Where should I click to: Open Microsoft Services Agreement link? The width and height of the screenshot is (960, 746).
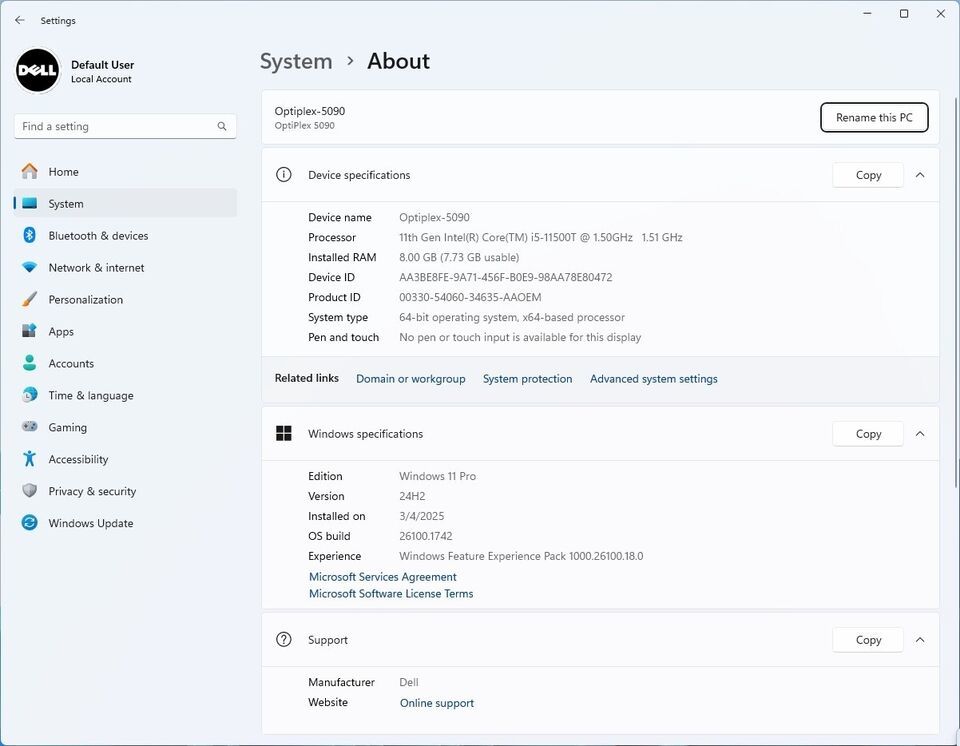[382, 576]
